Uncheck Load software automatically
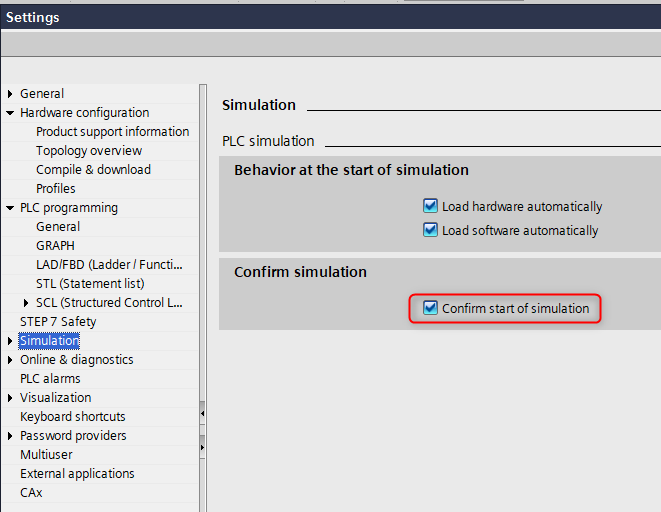 point(431,230)
